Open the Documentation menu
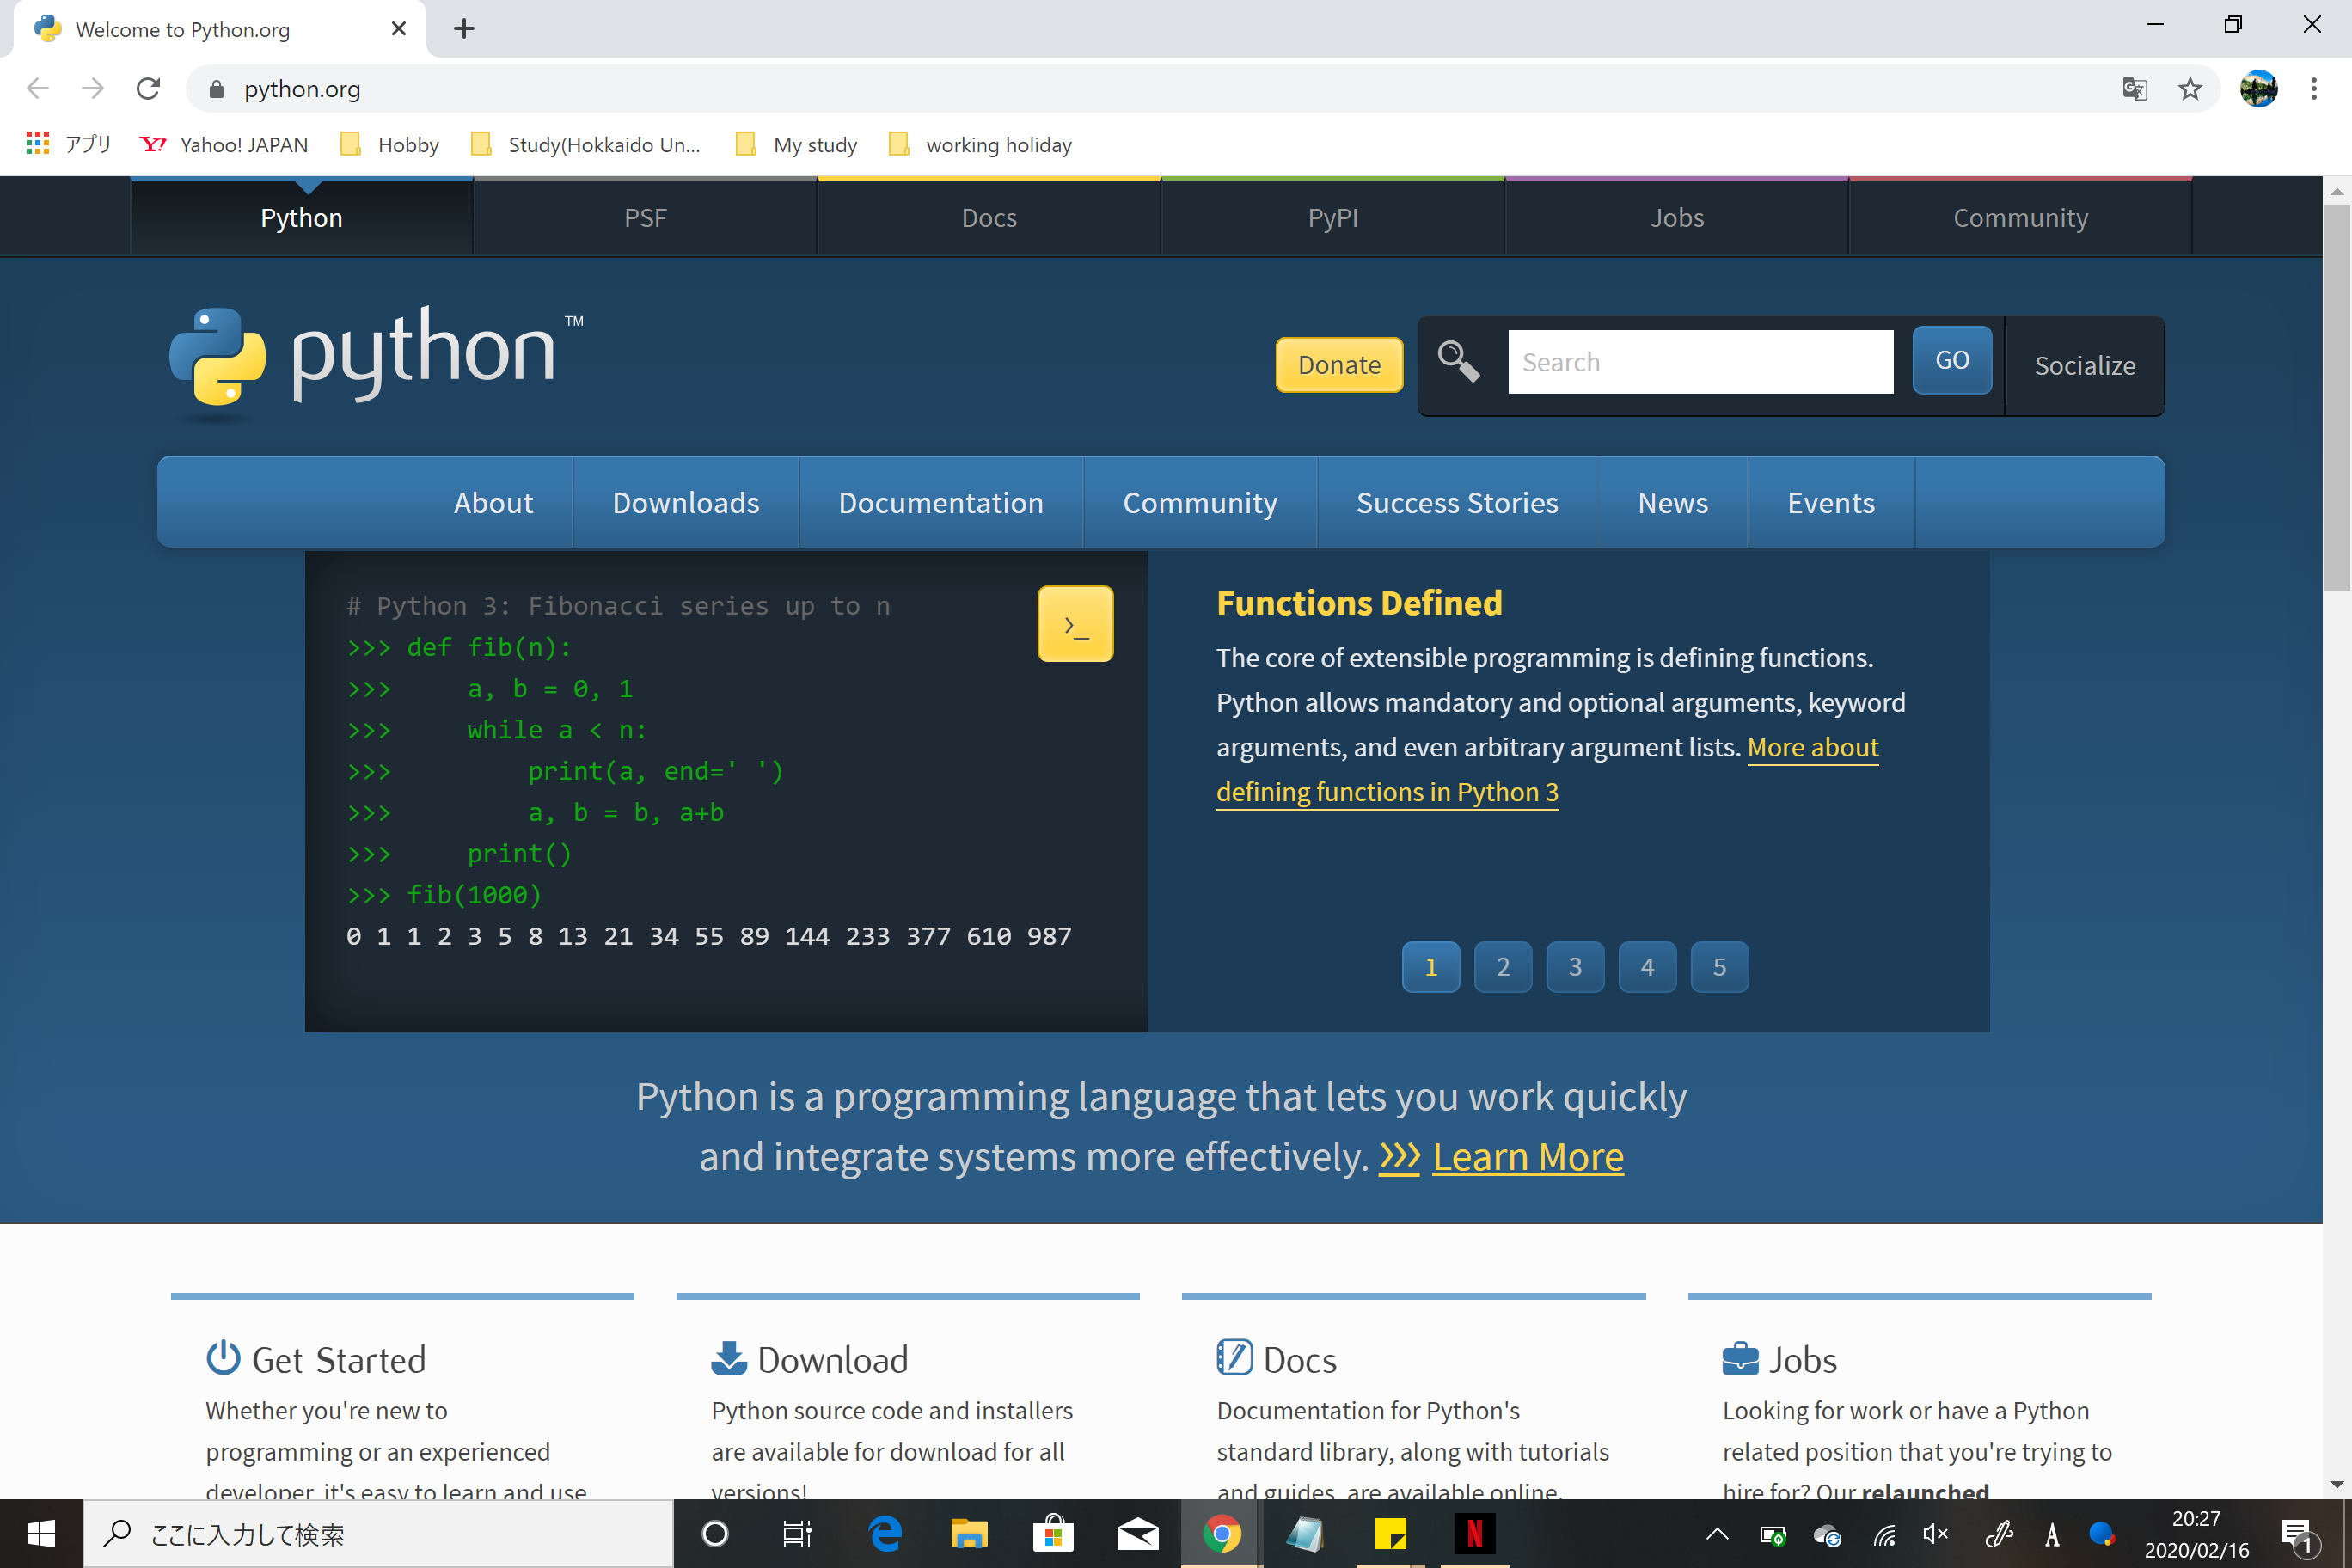 tap(941, 503)
